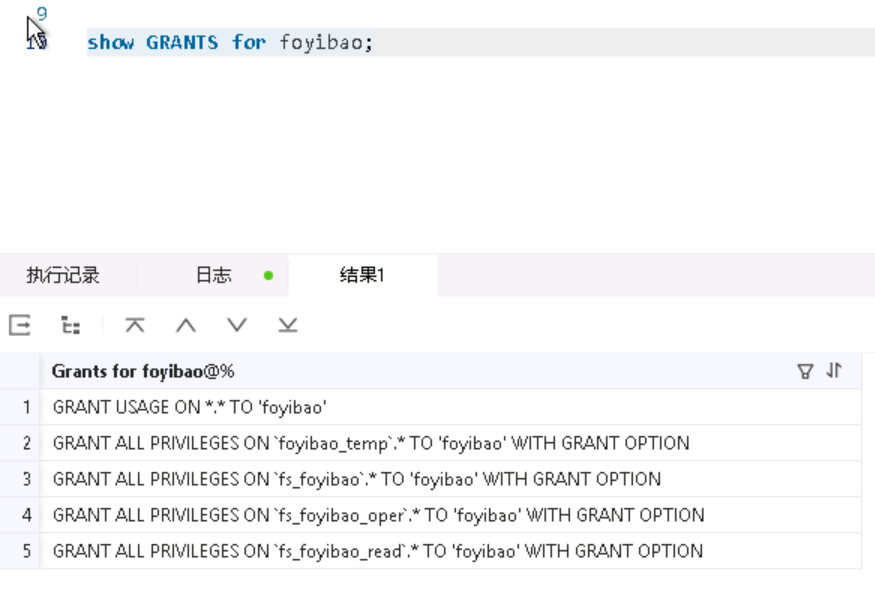Go to next row arrow
The width and height of the screenshot is (875, 603).
click(237, 325)
